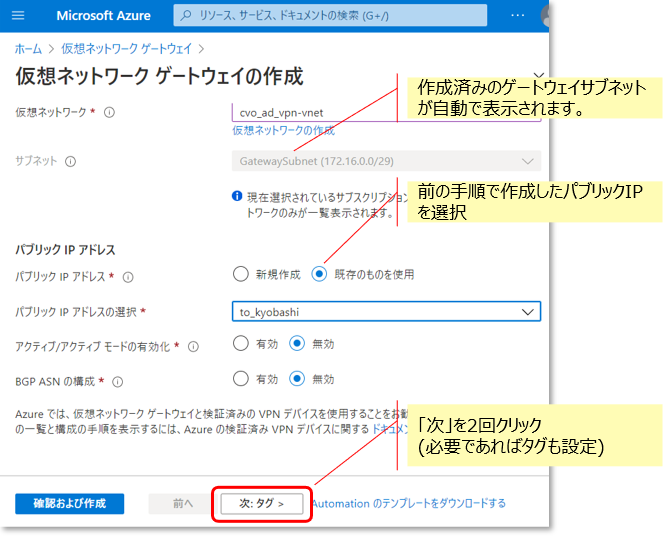Open the cvo_ad_vpn-vnet virtual network combo box

click(x=387, y=113)
